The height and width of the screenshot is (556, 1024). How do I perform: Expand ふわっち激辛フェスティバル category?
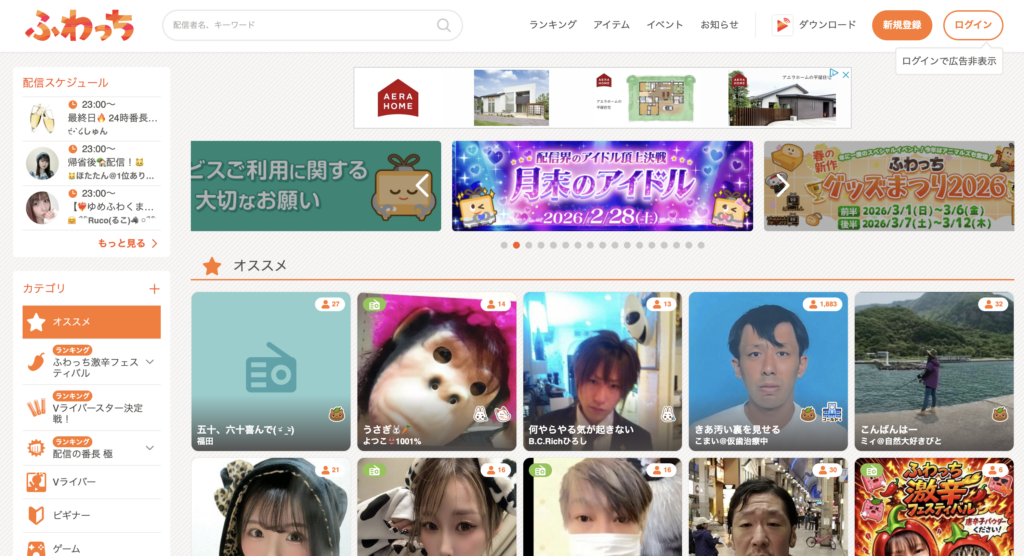click(x=150, y=362)
